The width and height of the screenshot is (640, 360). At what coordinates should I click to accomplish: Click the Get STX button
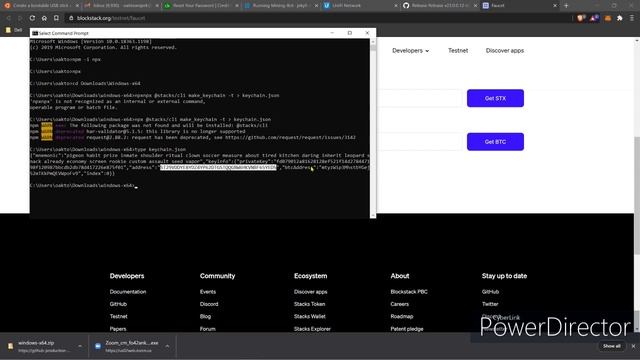pyautogui.click(x=495, y=98)
